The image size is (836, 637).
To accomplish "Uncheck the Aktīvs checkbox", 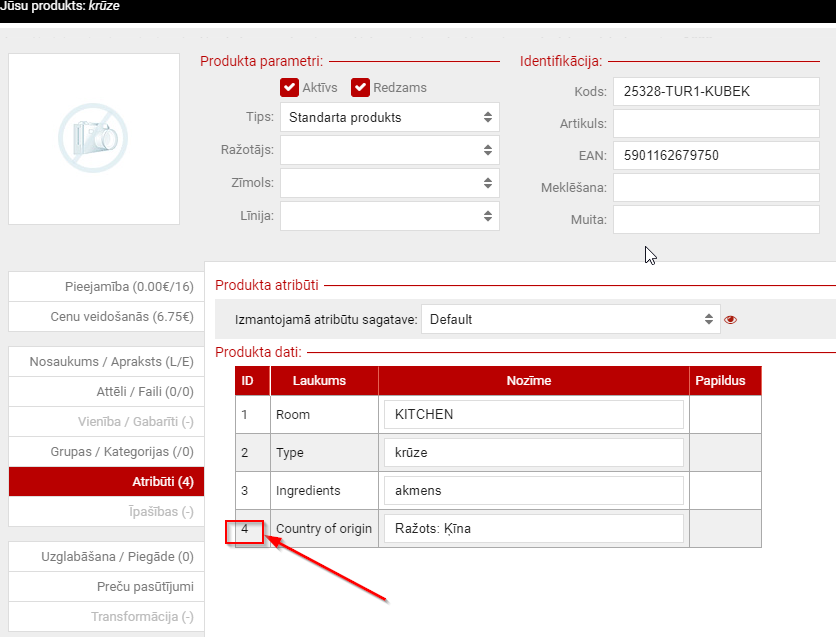I will tap(290, 87).
